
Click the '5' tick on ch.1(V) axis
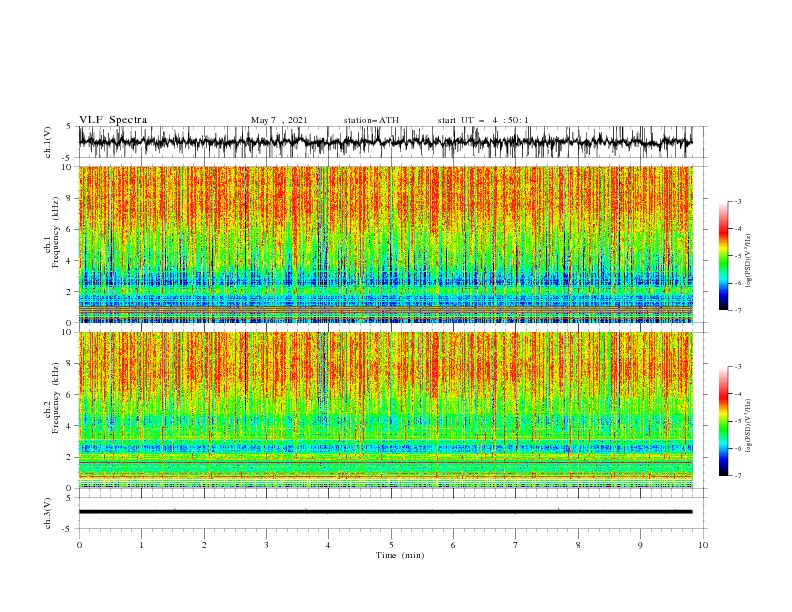[69, 126]
